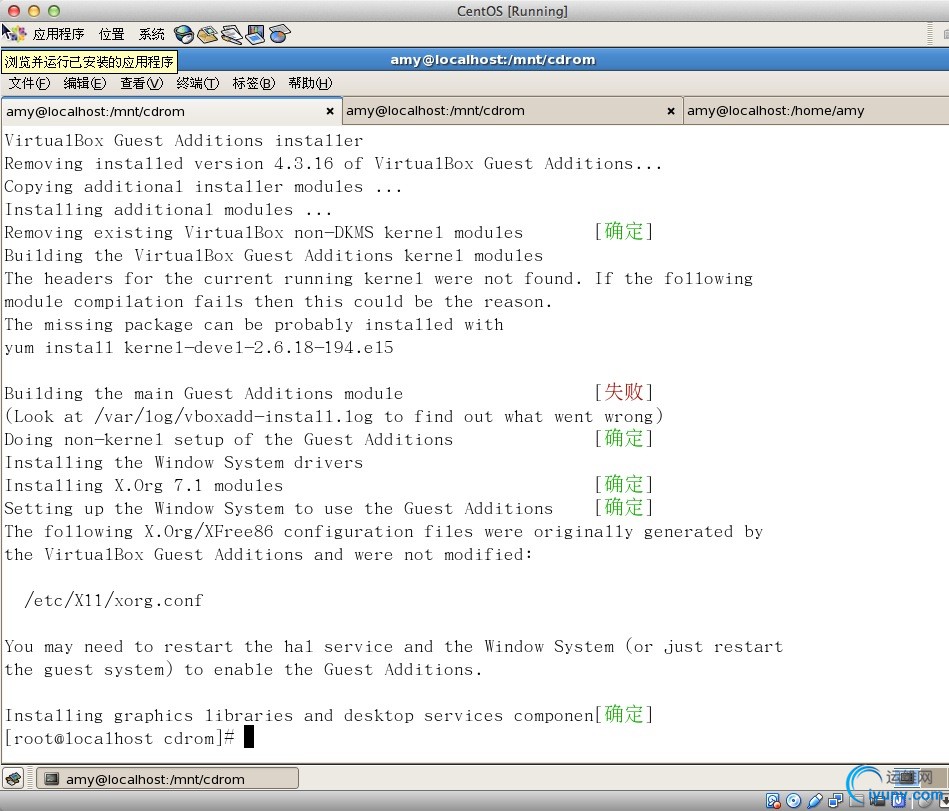Open terminal 帮助(H) Help menu
Screen dimensions: 949x811
tap(310, 83)
